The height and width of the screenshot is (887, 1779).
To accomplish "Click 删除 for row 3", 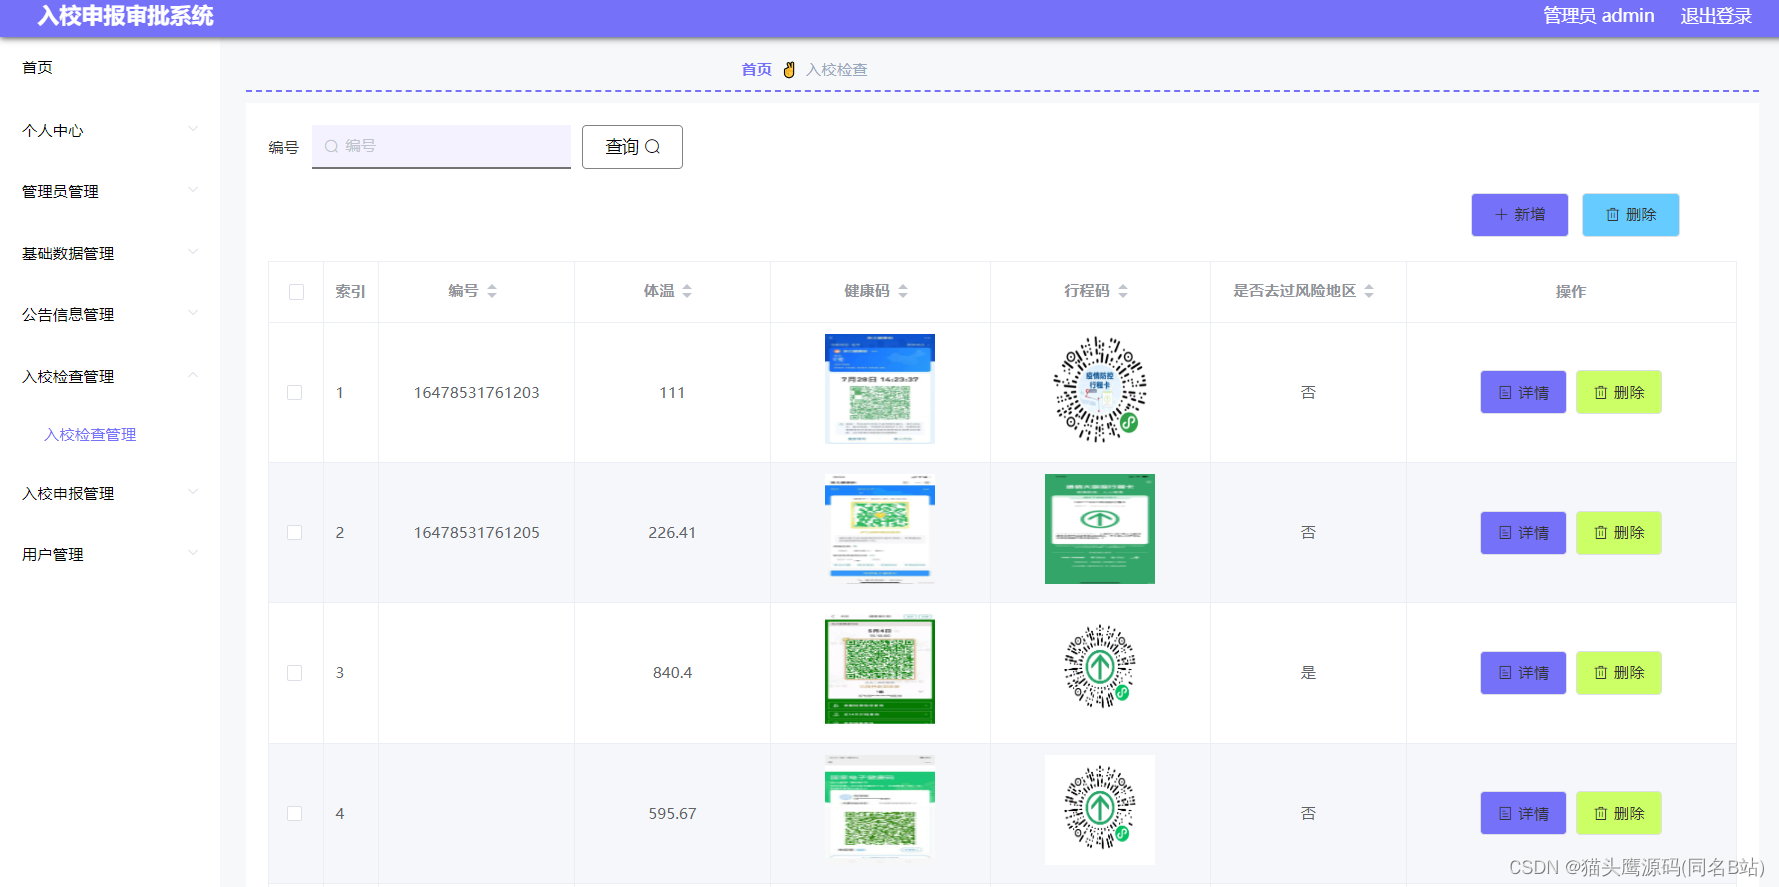I will 1619,672.
